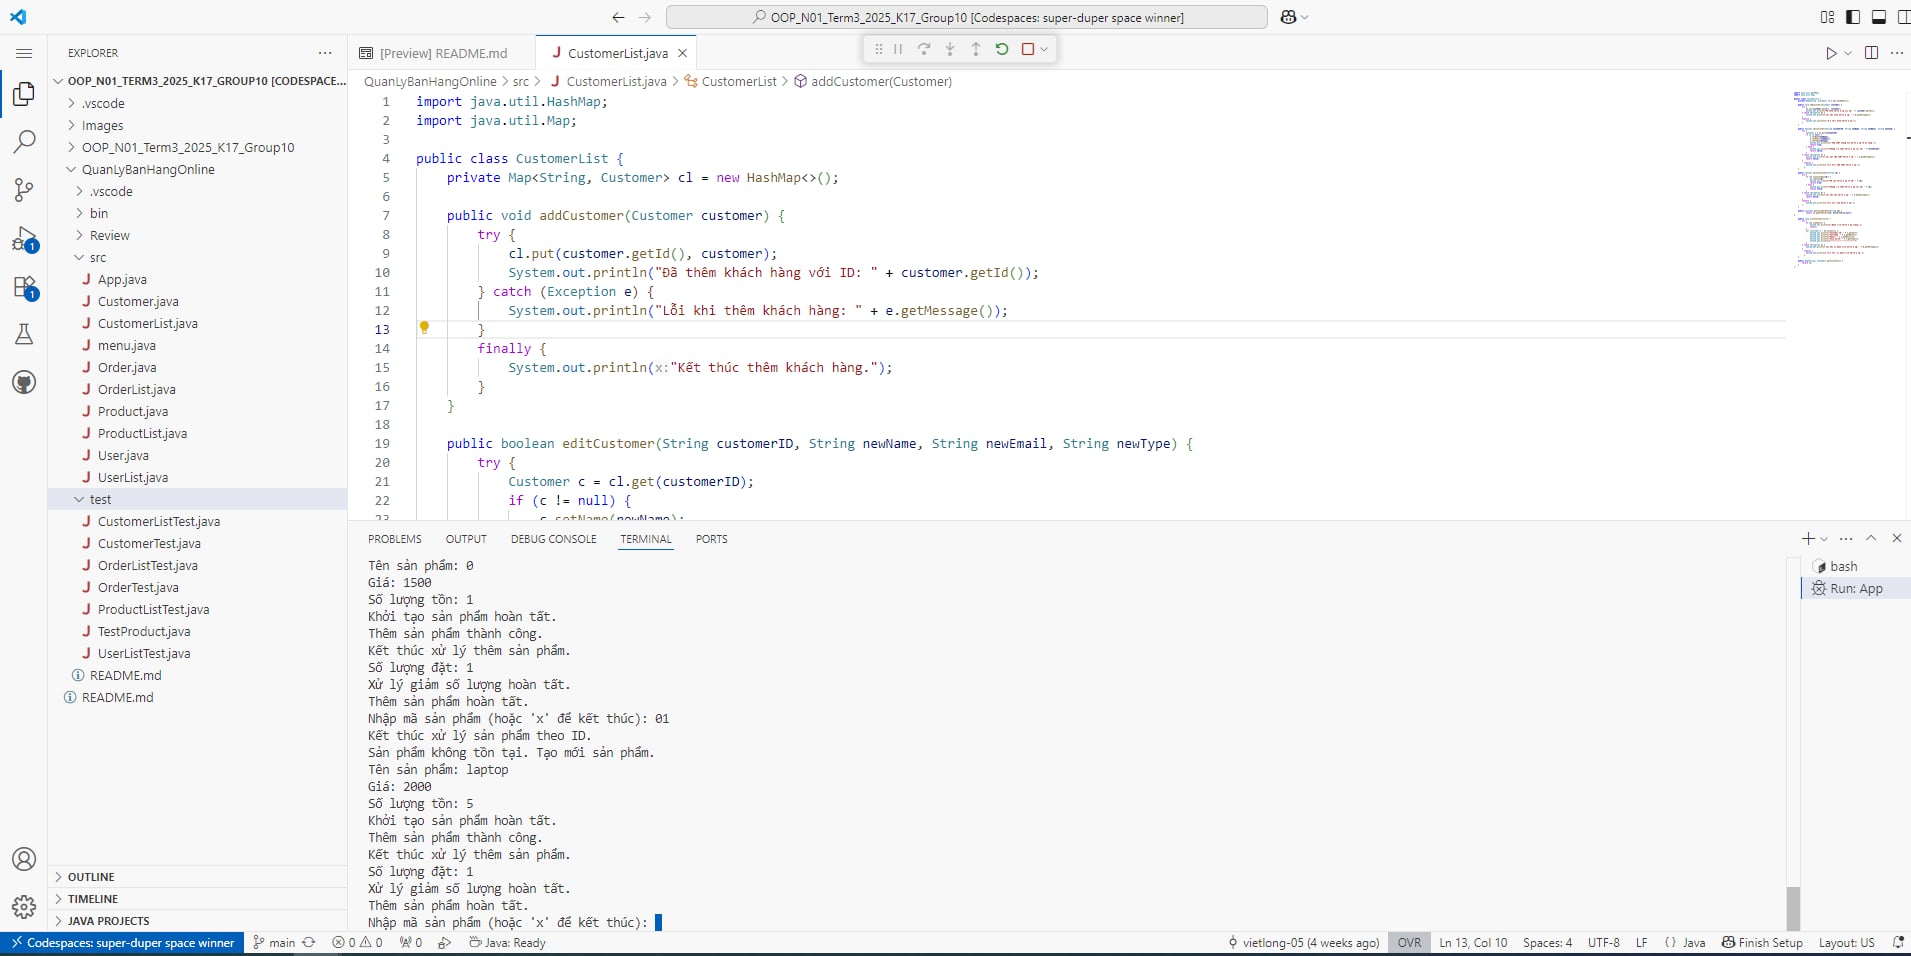Click the terminal scrollbar thumb

point(1793,908)
